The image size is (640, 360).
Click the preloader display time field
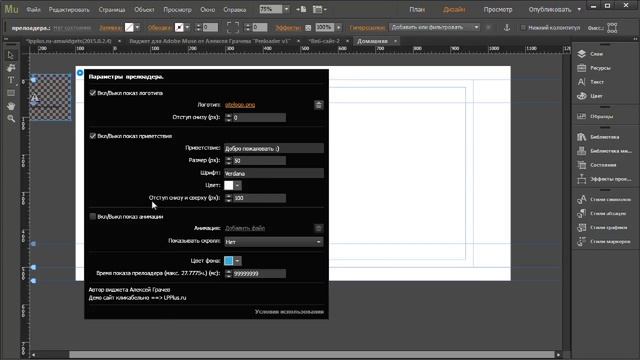(259, 273)
